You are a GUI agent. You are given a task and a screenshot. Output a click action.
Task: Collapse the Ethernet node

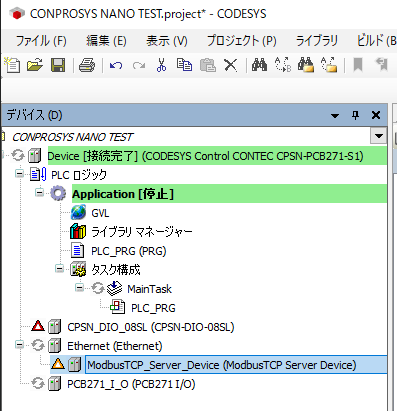[x=20, y=345]
